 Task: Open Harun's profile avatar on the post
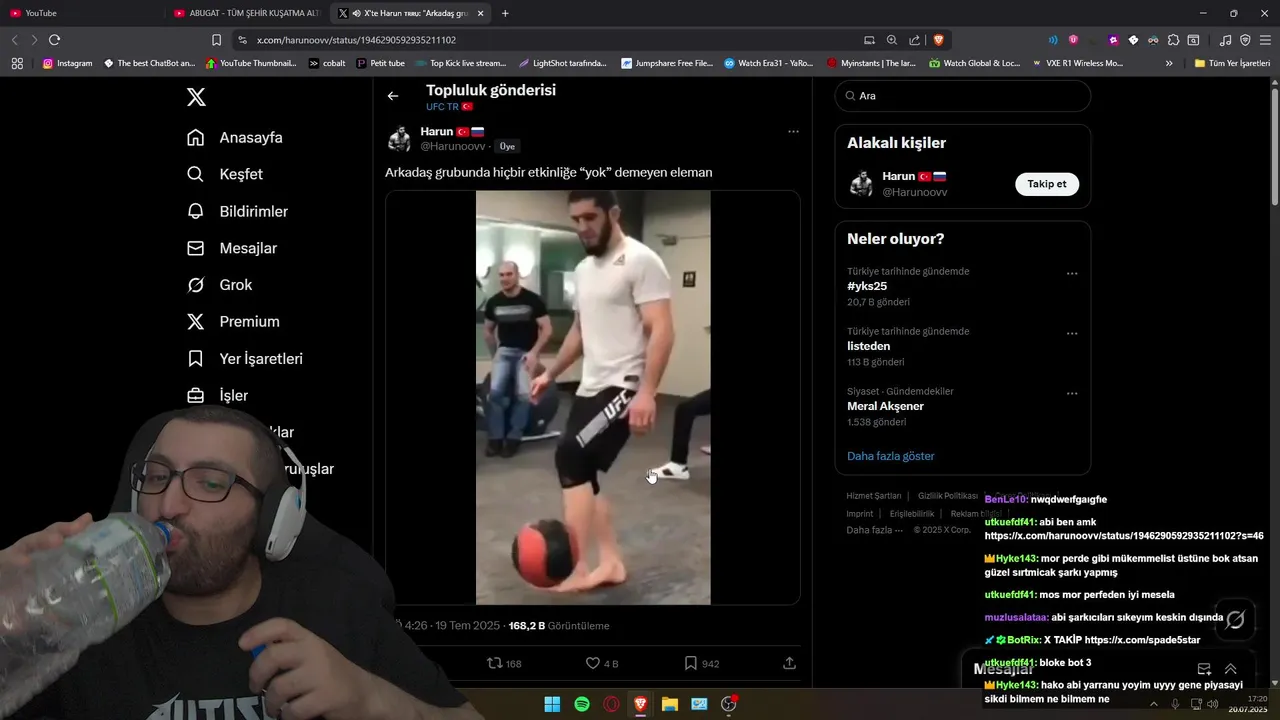pos(399,139)
